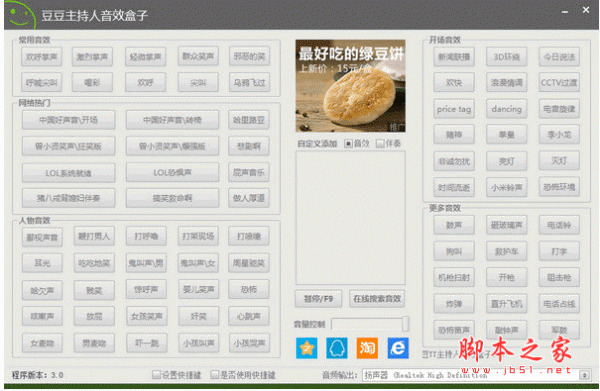Image resolution: width=600 pixels, height=391 pixels.
Task: Play 中国好声音\开场 opening sound
Action: [x=68, y=120]
